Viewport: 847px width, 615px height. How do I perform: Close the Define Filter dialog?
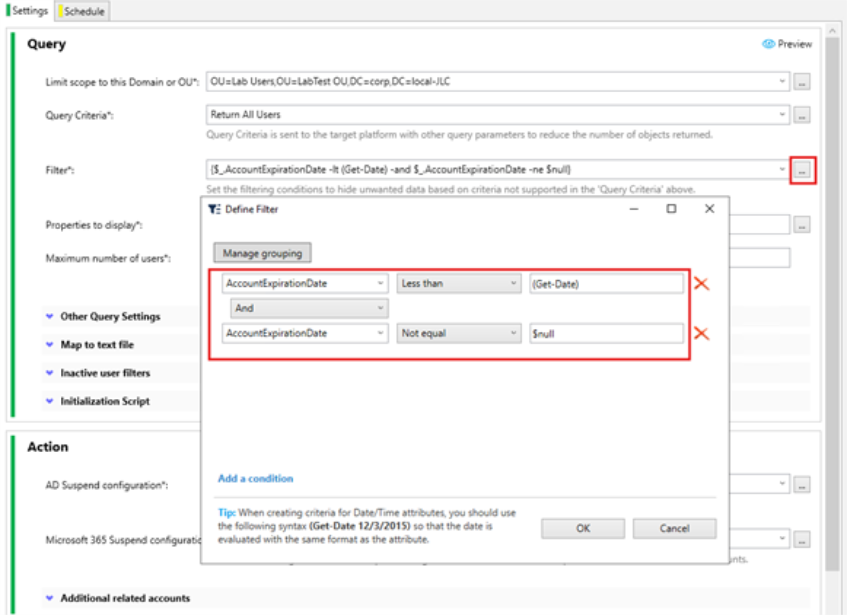[x=709, y=209]
